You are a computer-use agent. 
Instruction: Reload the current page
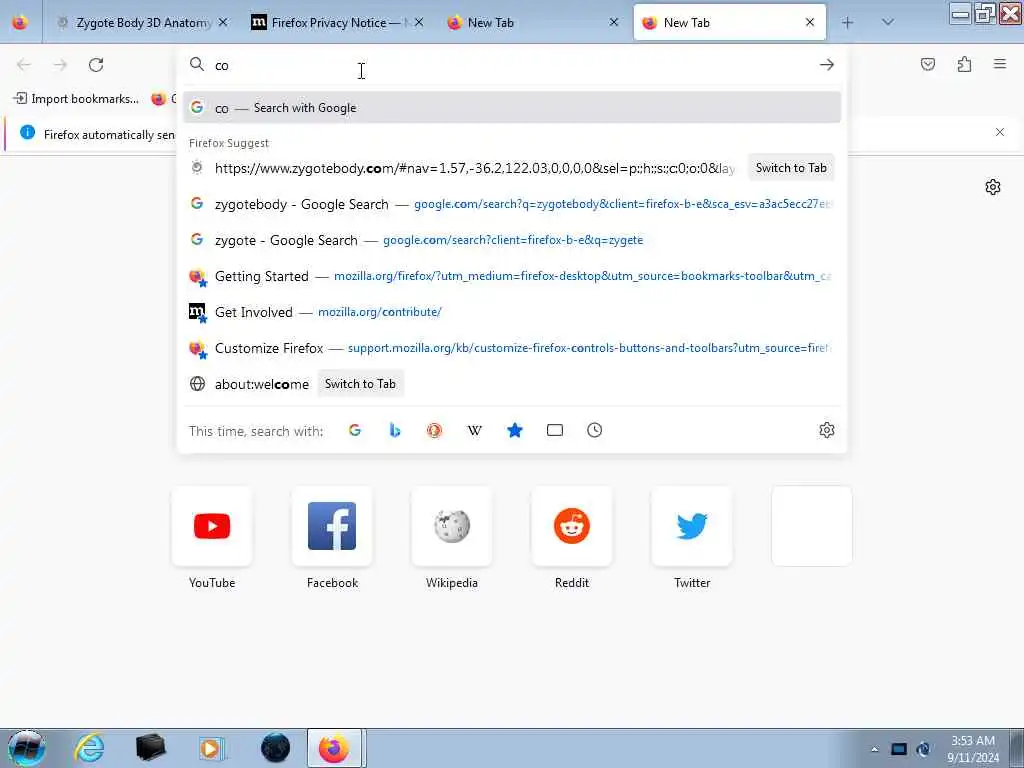96,65
